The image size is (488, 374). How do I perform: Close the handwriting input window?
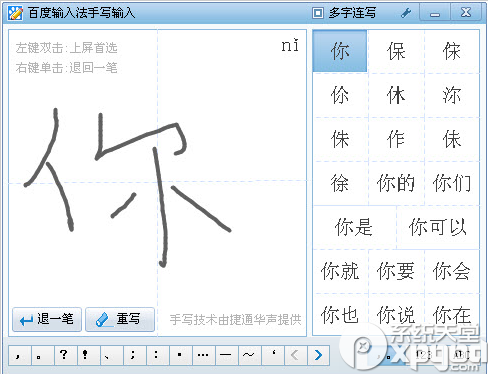[466, 13]
